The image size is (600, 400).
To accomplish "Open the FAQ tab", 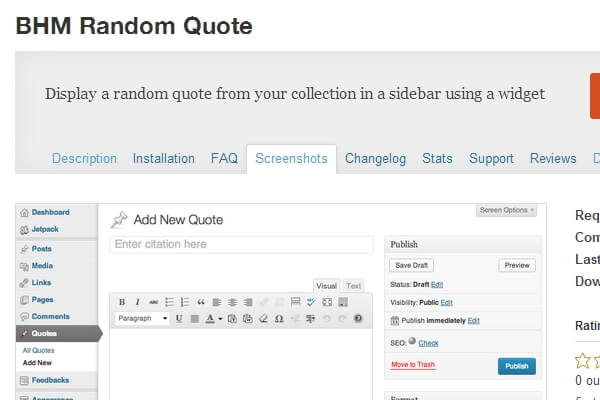I will point(225,158).
